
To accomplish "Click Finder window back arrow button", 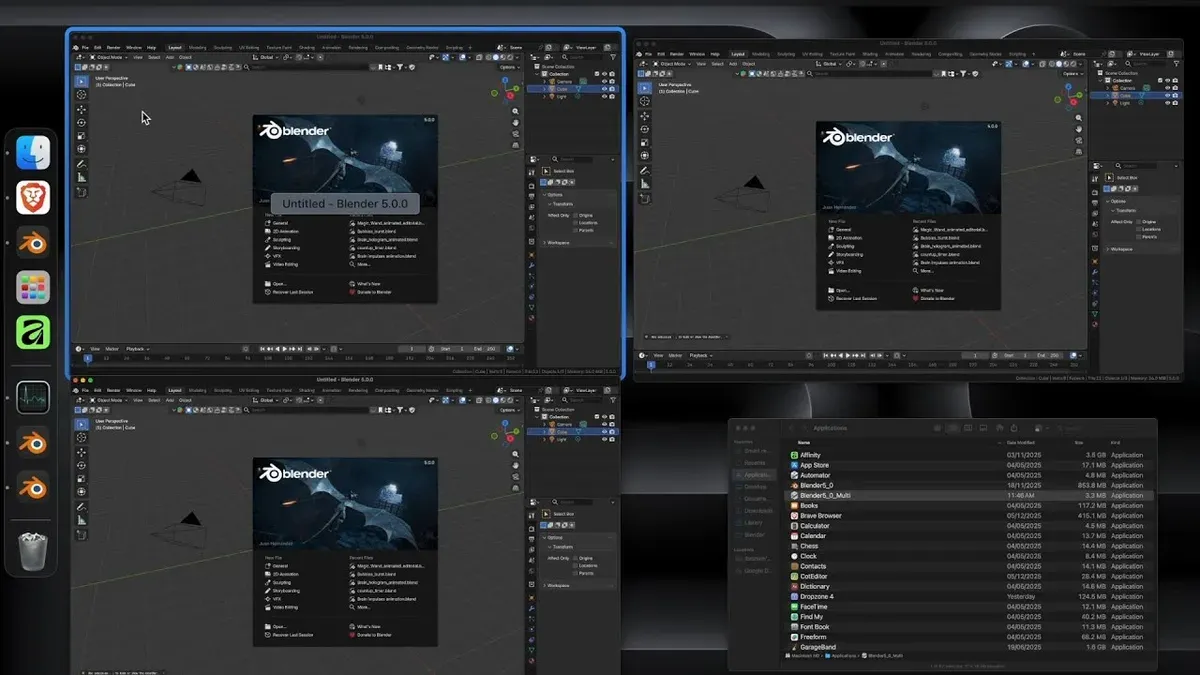I will [791, 428].
